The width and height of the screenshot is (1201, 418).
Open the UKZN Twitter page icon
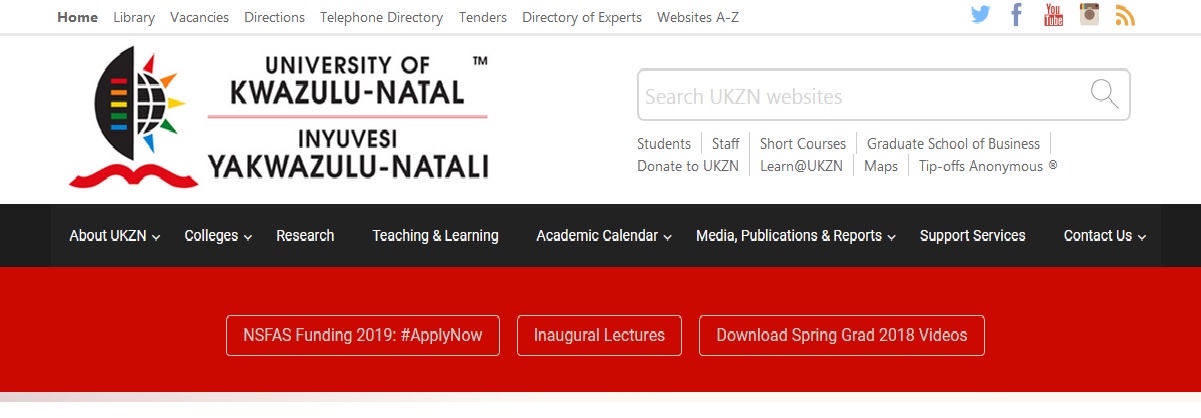pyautogui.click(x=980, y=15)
